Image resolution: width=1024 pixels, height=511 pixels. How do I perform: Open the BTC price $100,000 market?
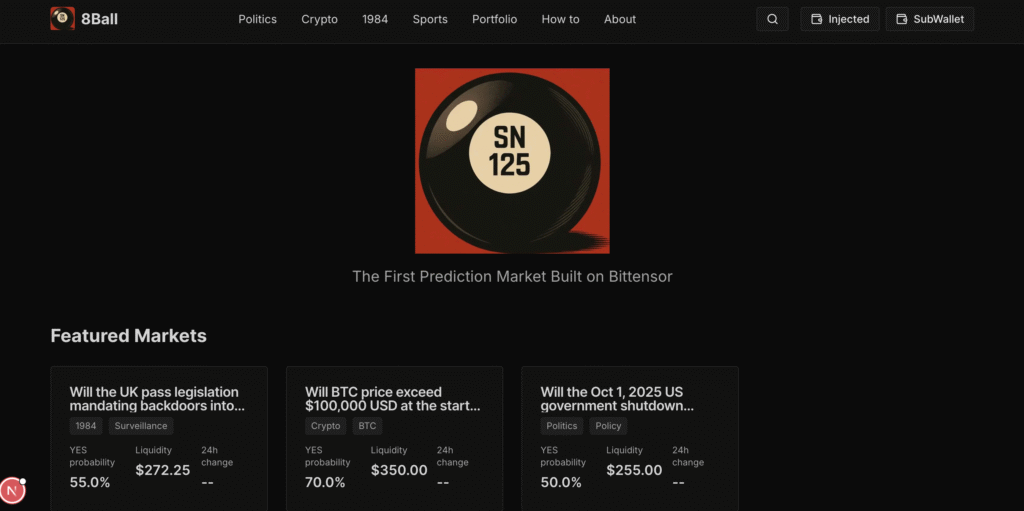click(x=393, y=399)
